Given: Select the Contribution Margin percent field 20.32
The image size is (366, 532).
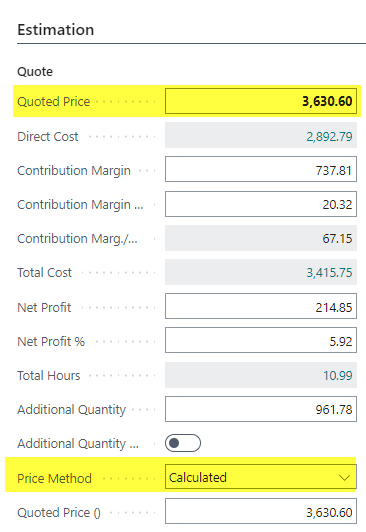Looking at the screenshot, I should coord(261,204).
